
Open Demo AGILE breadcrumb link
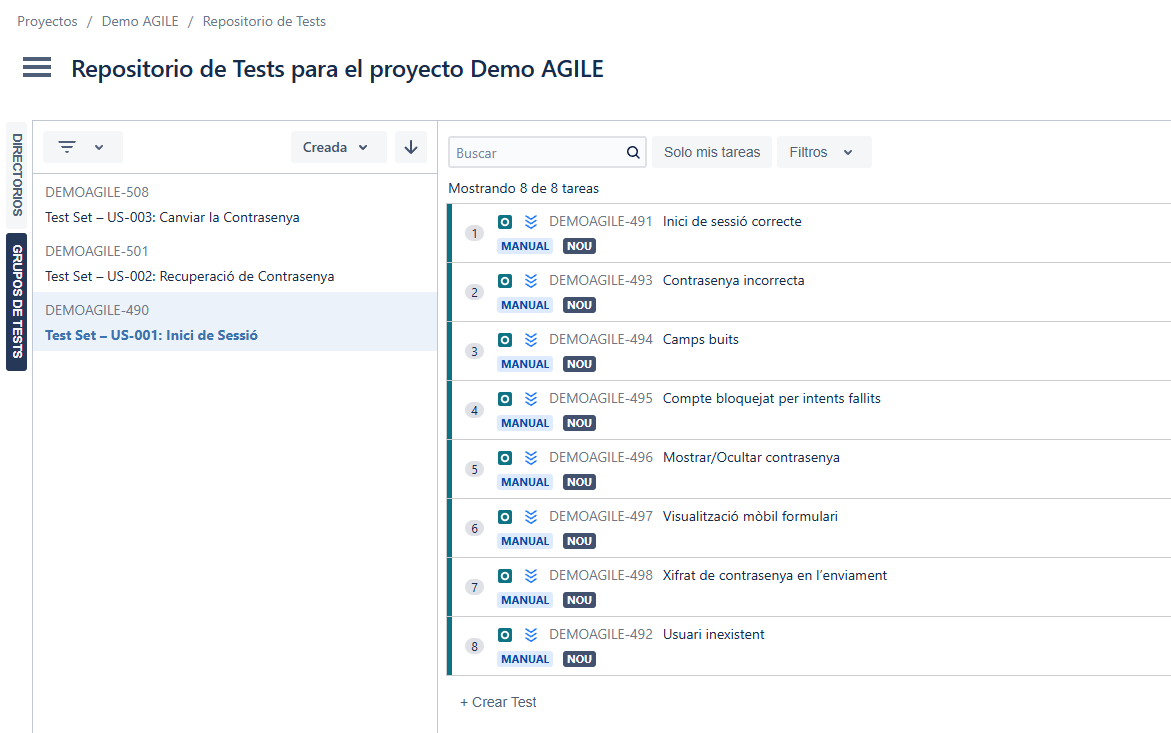(140, 22)
